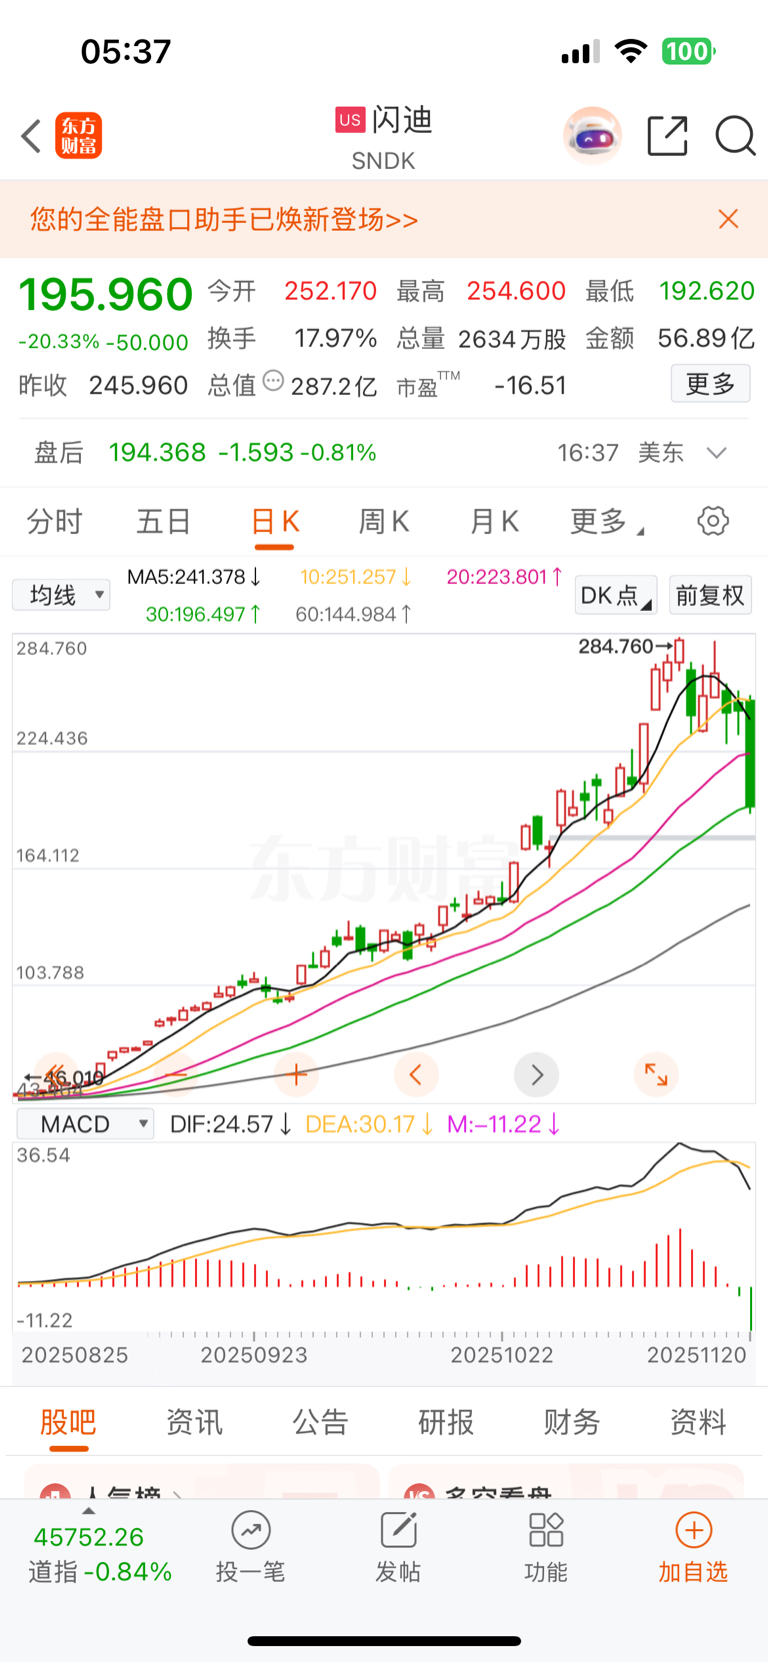Tap the 前复权 adjustment button
The height and width of the screenshot is (1663, 768).
710,595
